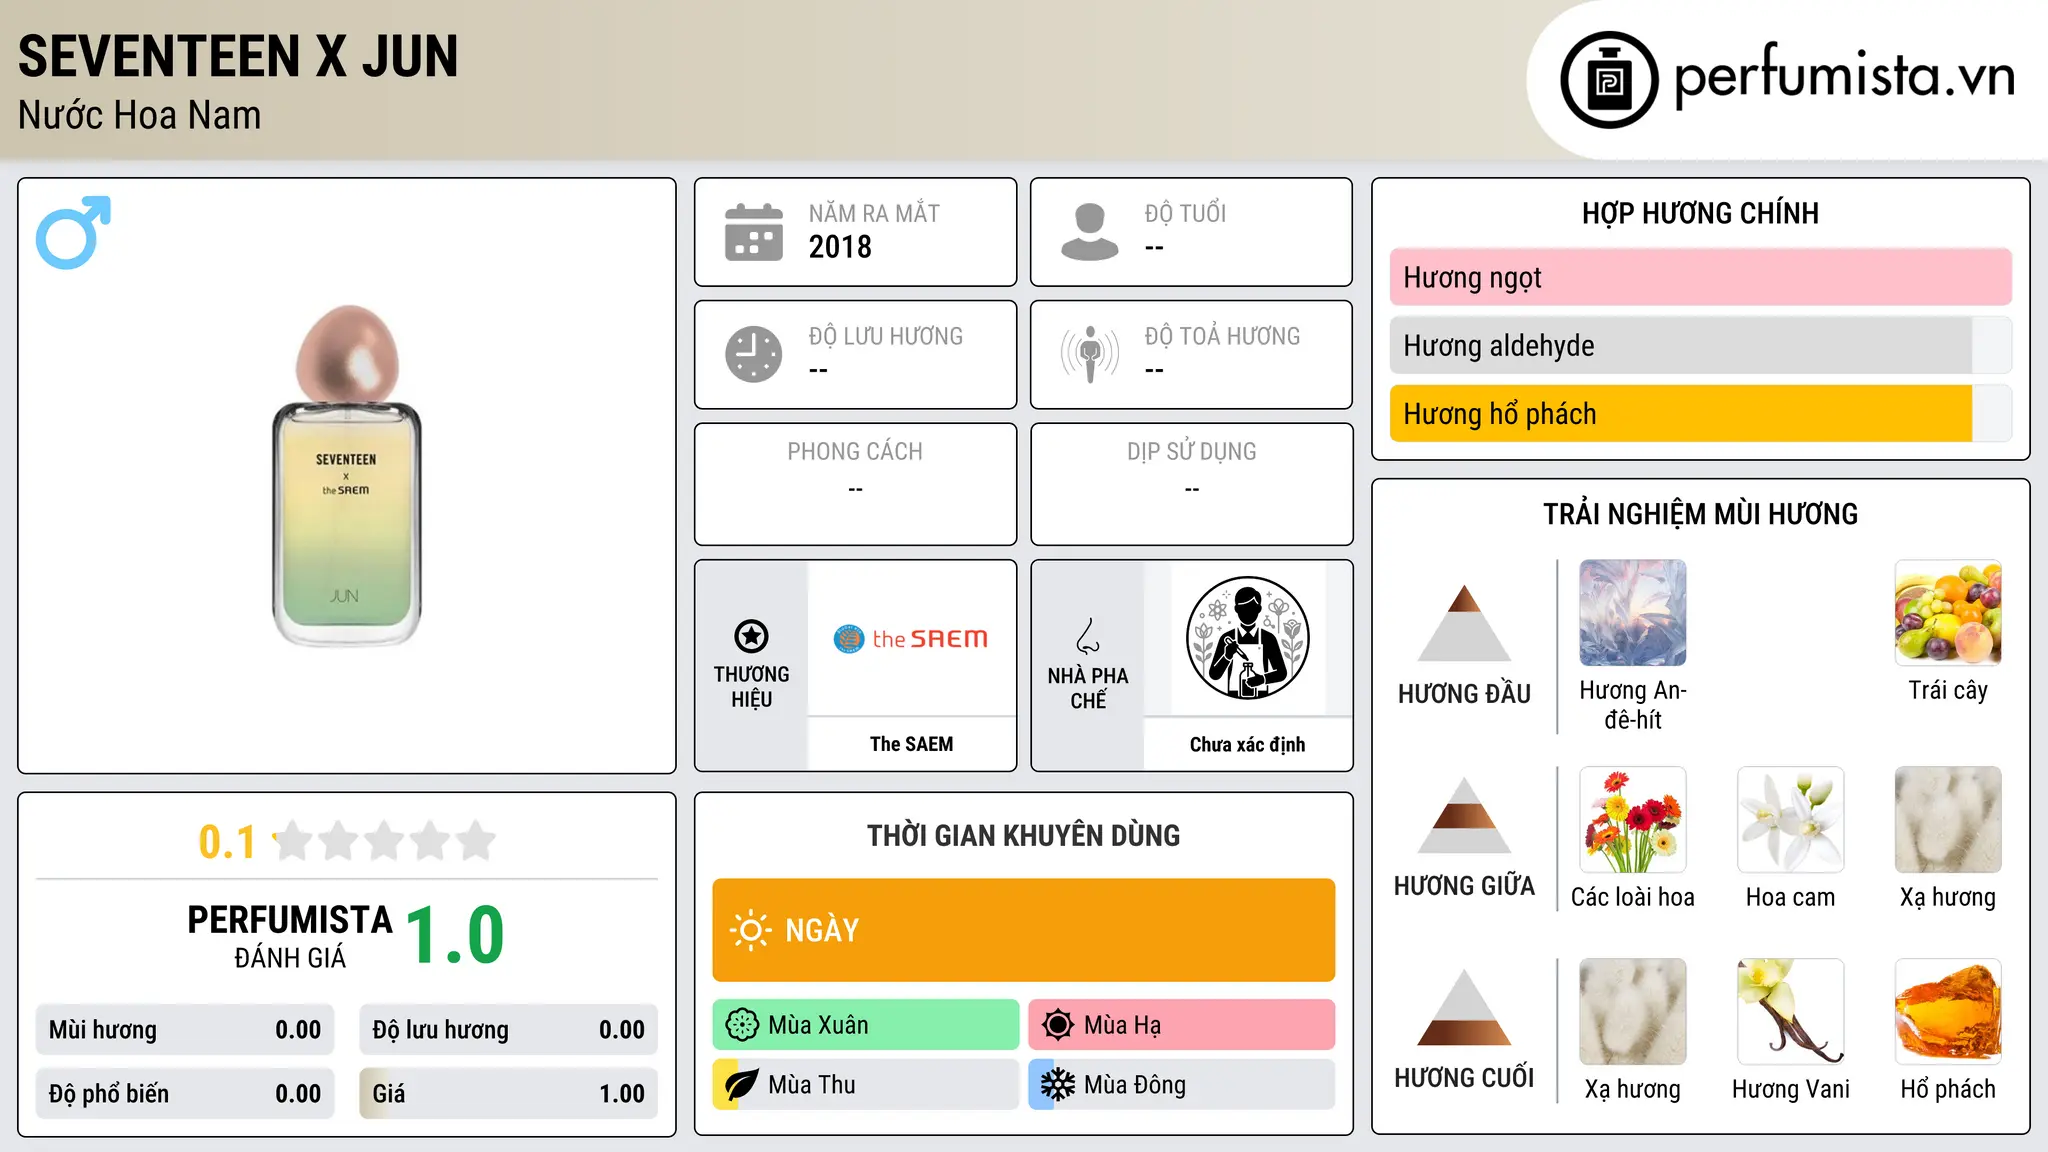
Task: Click the 0.1 user rating number
Action: (227, 842)
